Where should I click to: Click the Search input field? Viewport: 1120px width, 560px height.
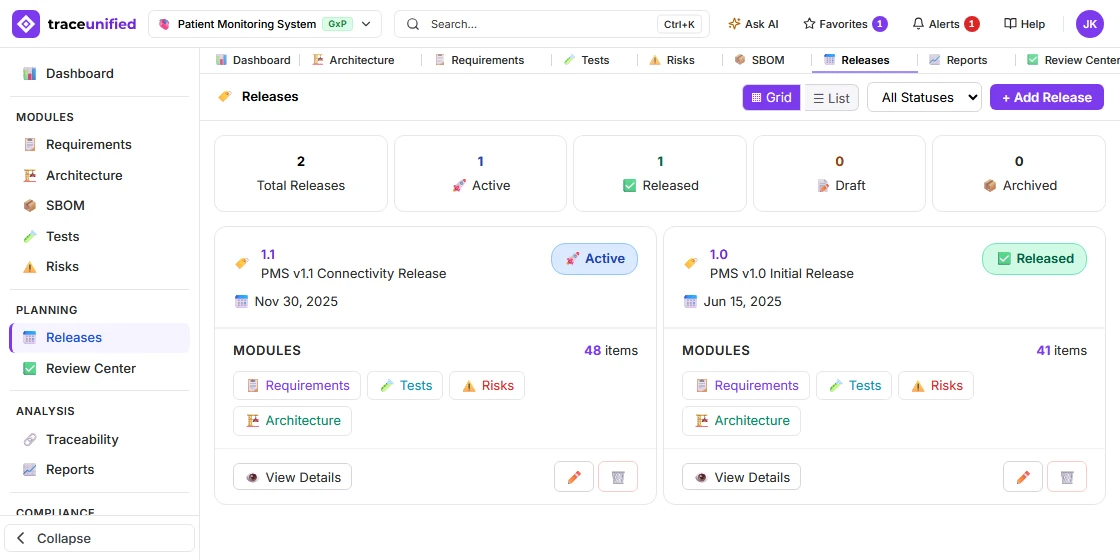[x=551, y=24]
